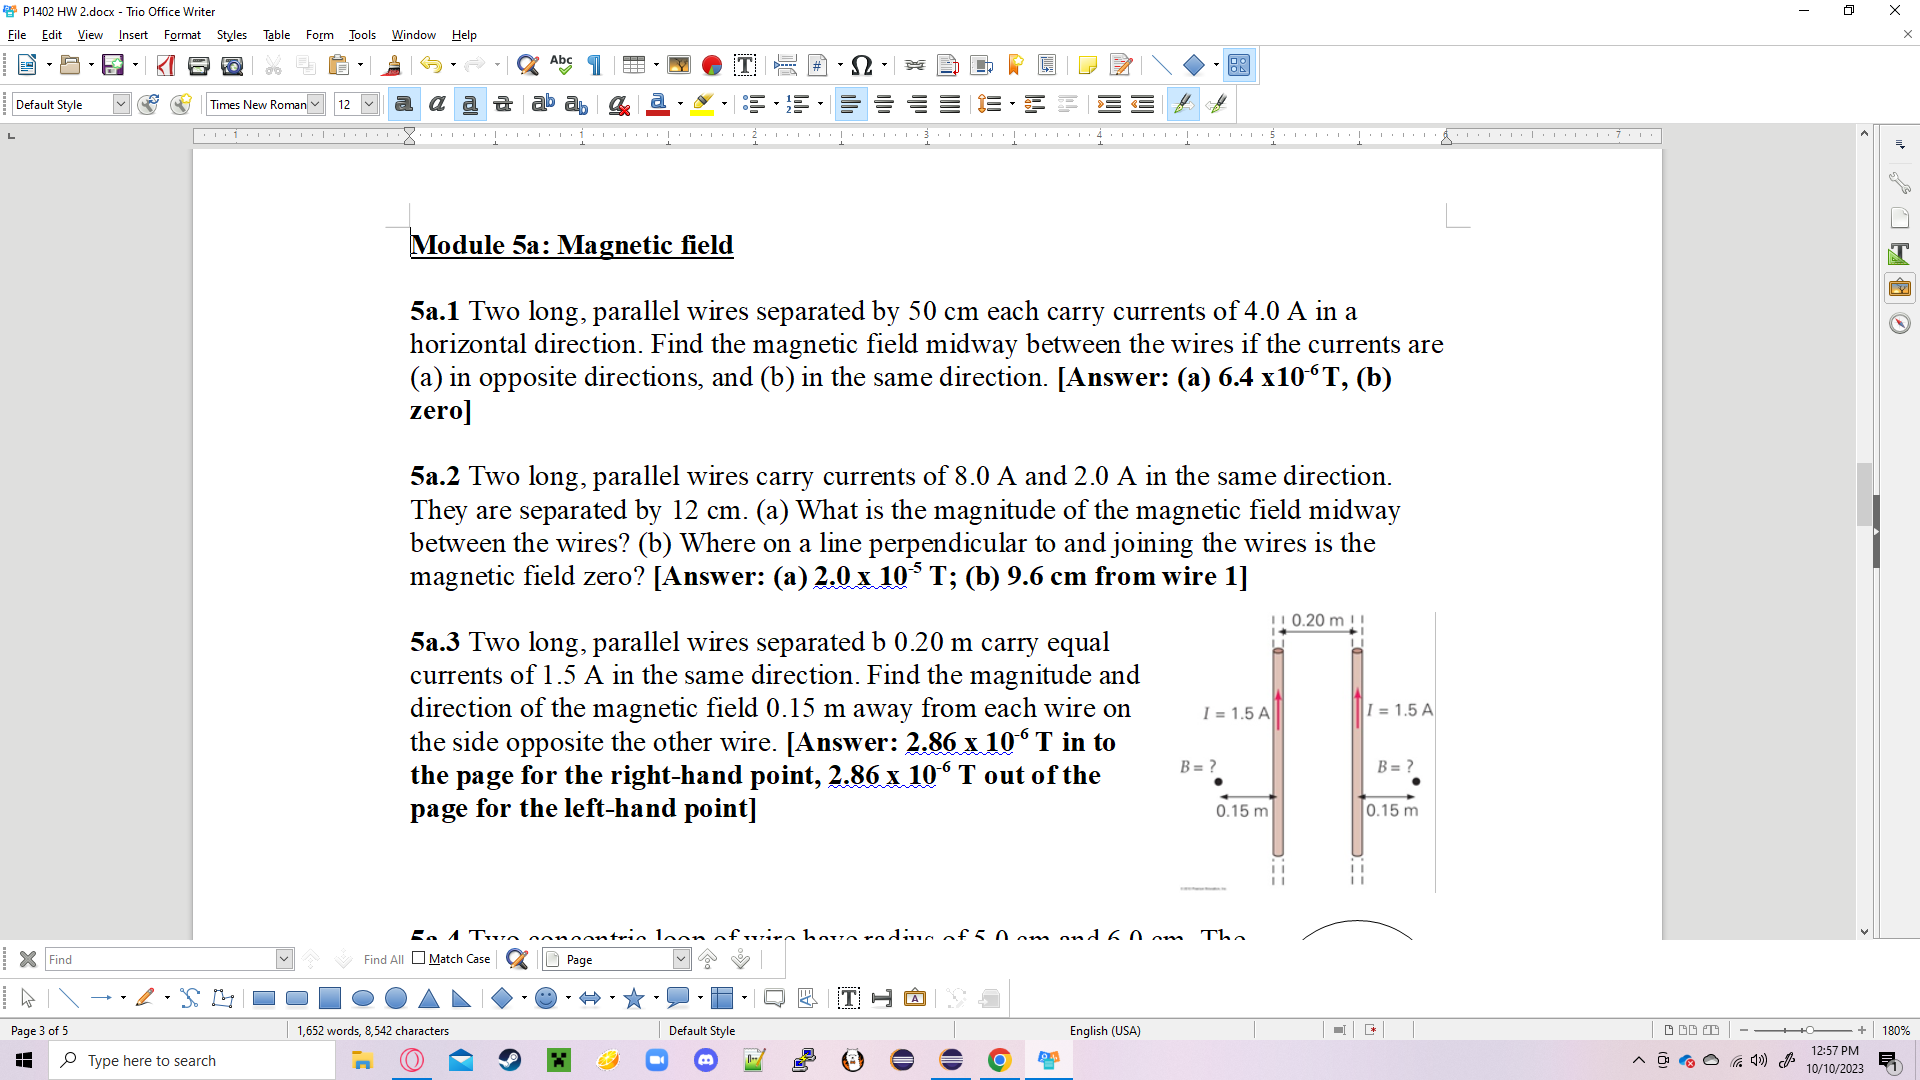Toggle bold formatting
This screenshot has height=1080, width=1920.
[403, 104]
